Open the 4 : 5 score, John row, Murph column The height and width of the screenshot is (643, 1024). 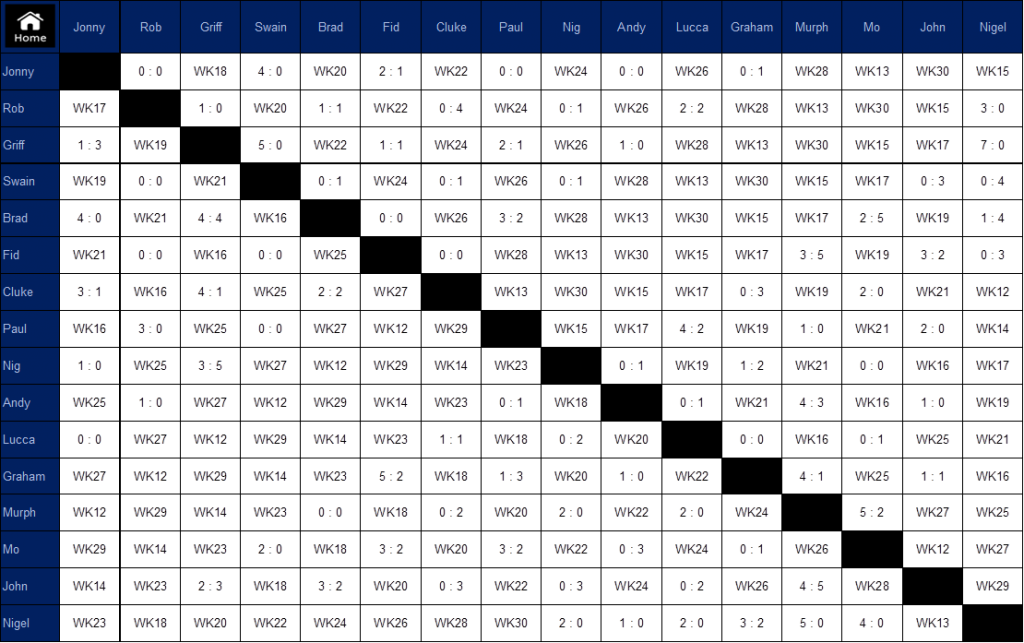pyautogui.click(x=812, y=586)
